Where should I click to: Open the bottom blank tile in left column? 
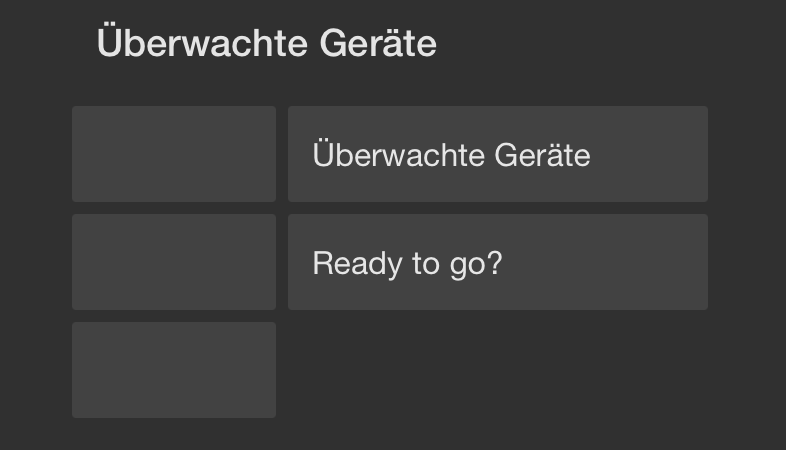174,370
